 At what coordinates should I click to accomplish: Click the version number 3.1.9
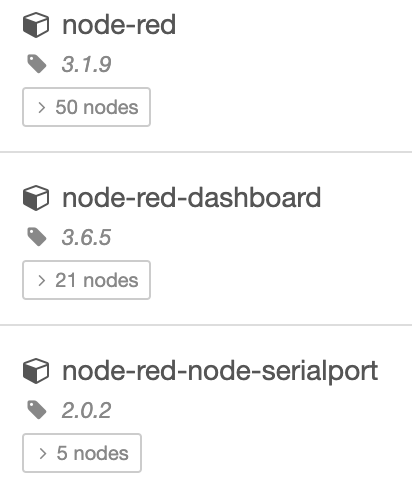(86, 64)
